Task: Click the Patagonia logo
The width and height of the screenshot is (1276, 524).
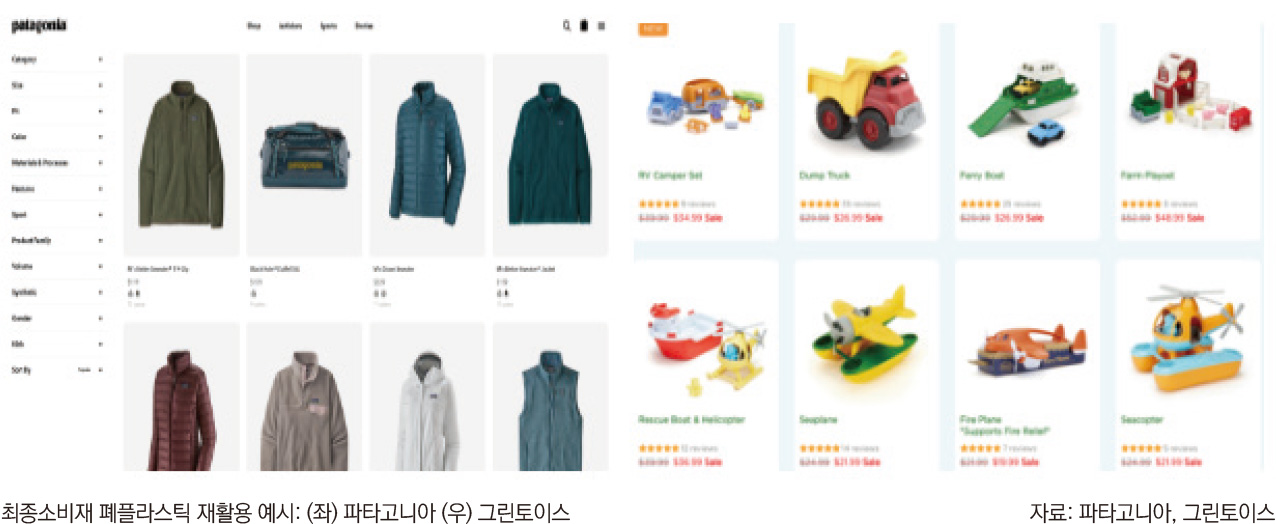Action: (x=38, y=26)
